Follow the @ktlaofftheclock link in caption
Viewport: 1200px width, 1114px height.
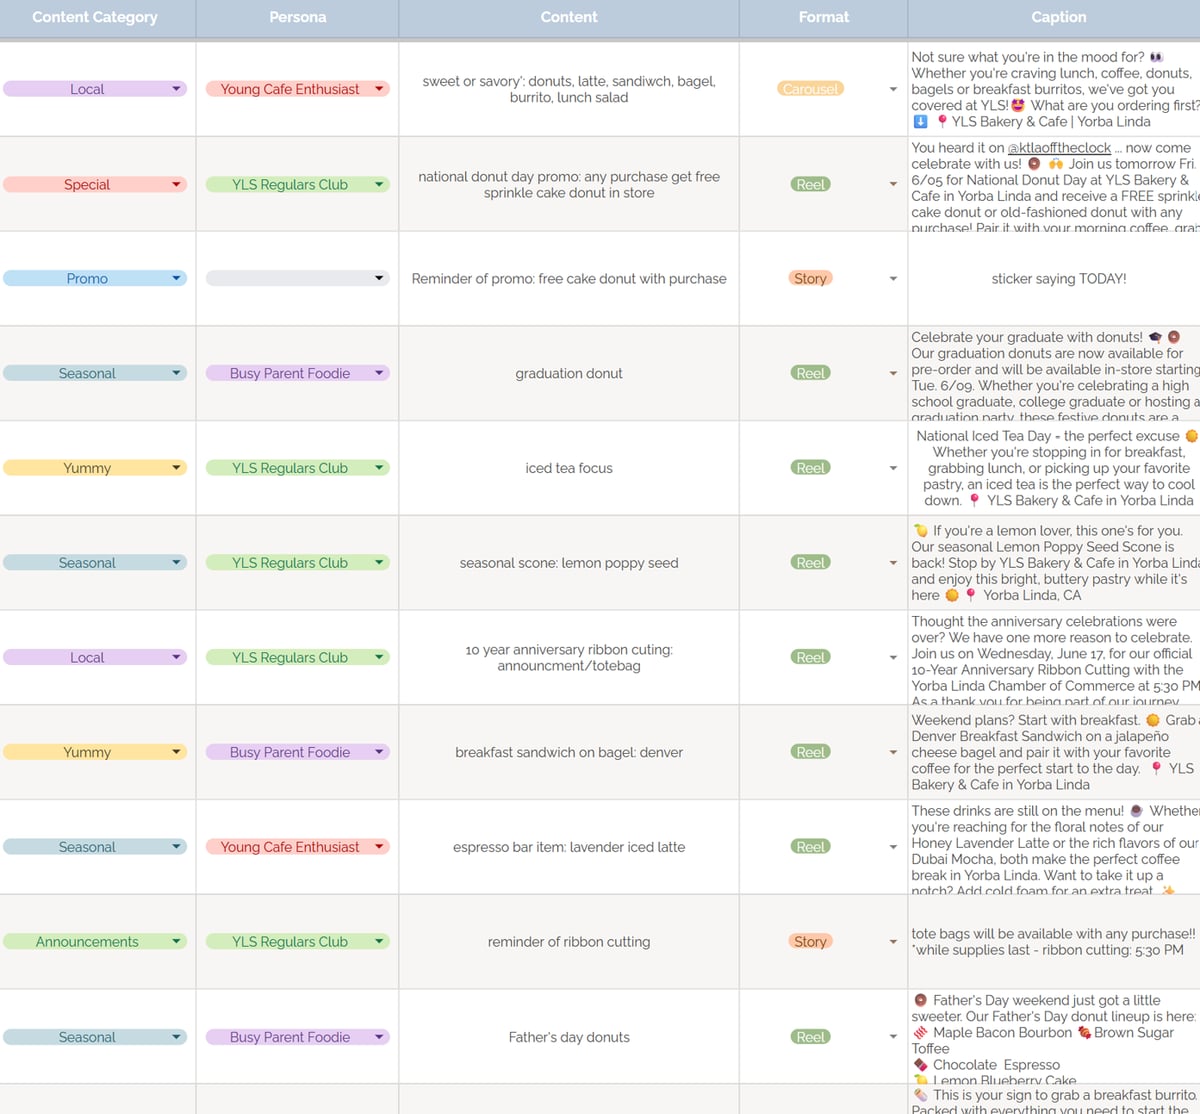tap(1059, 148)
